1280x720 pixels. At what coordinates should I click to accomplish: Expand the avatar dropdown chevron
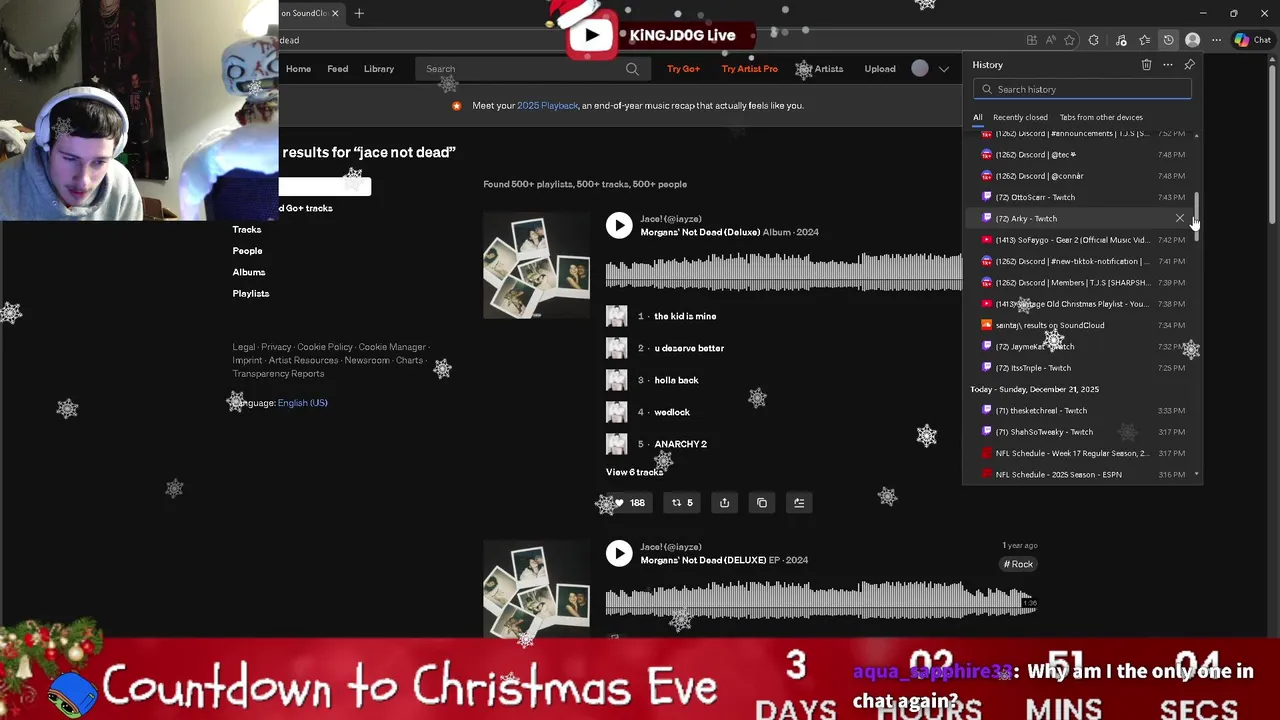(943, 69)
